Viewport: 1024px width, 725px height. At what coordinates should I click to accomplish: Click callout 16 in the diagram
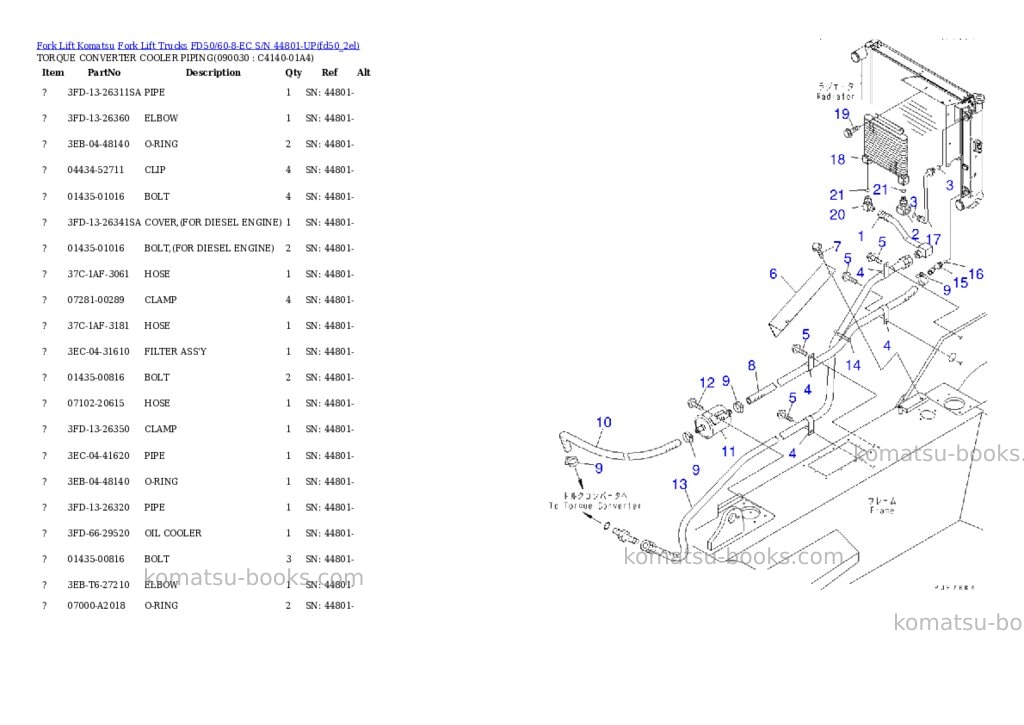976,274
